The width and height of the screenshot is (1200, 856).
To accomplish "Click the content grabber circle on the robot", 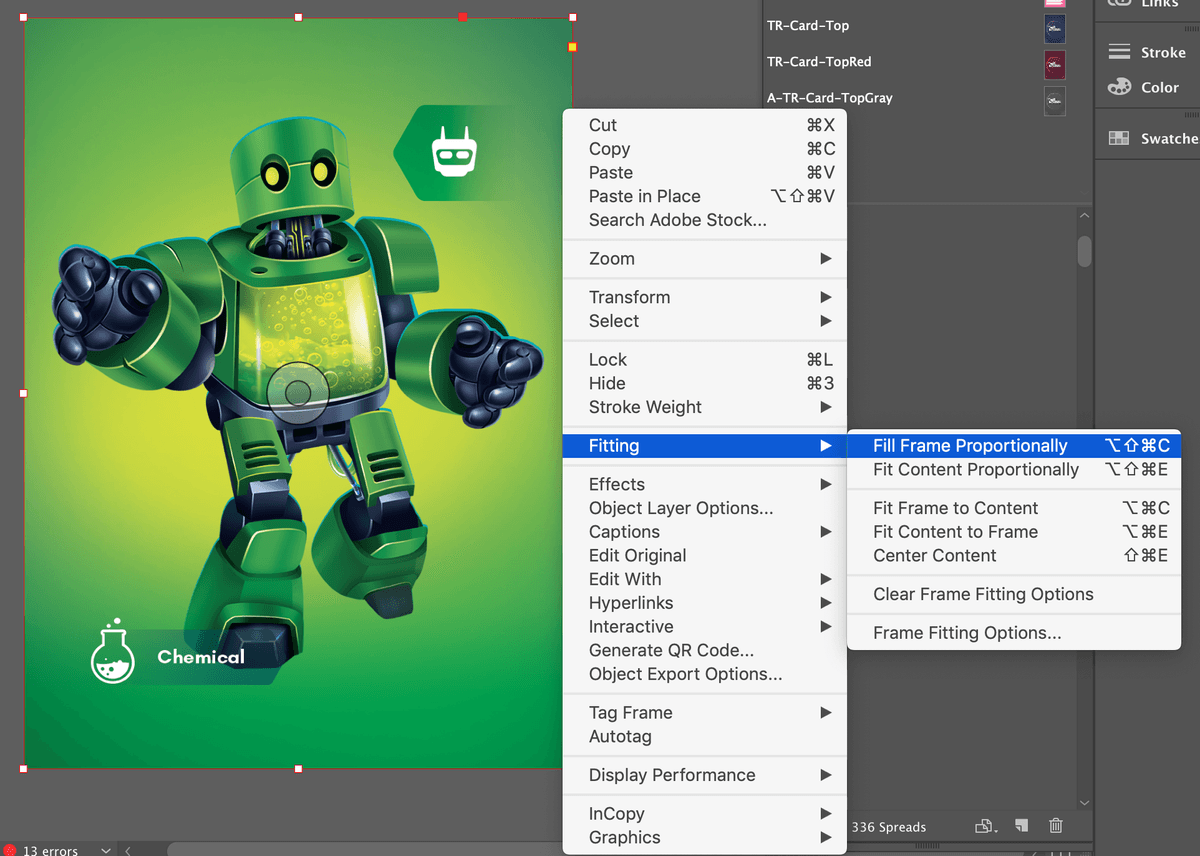I will (298, 393).
